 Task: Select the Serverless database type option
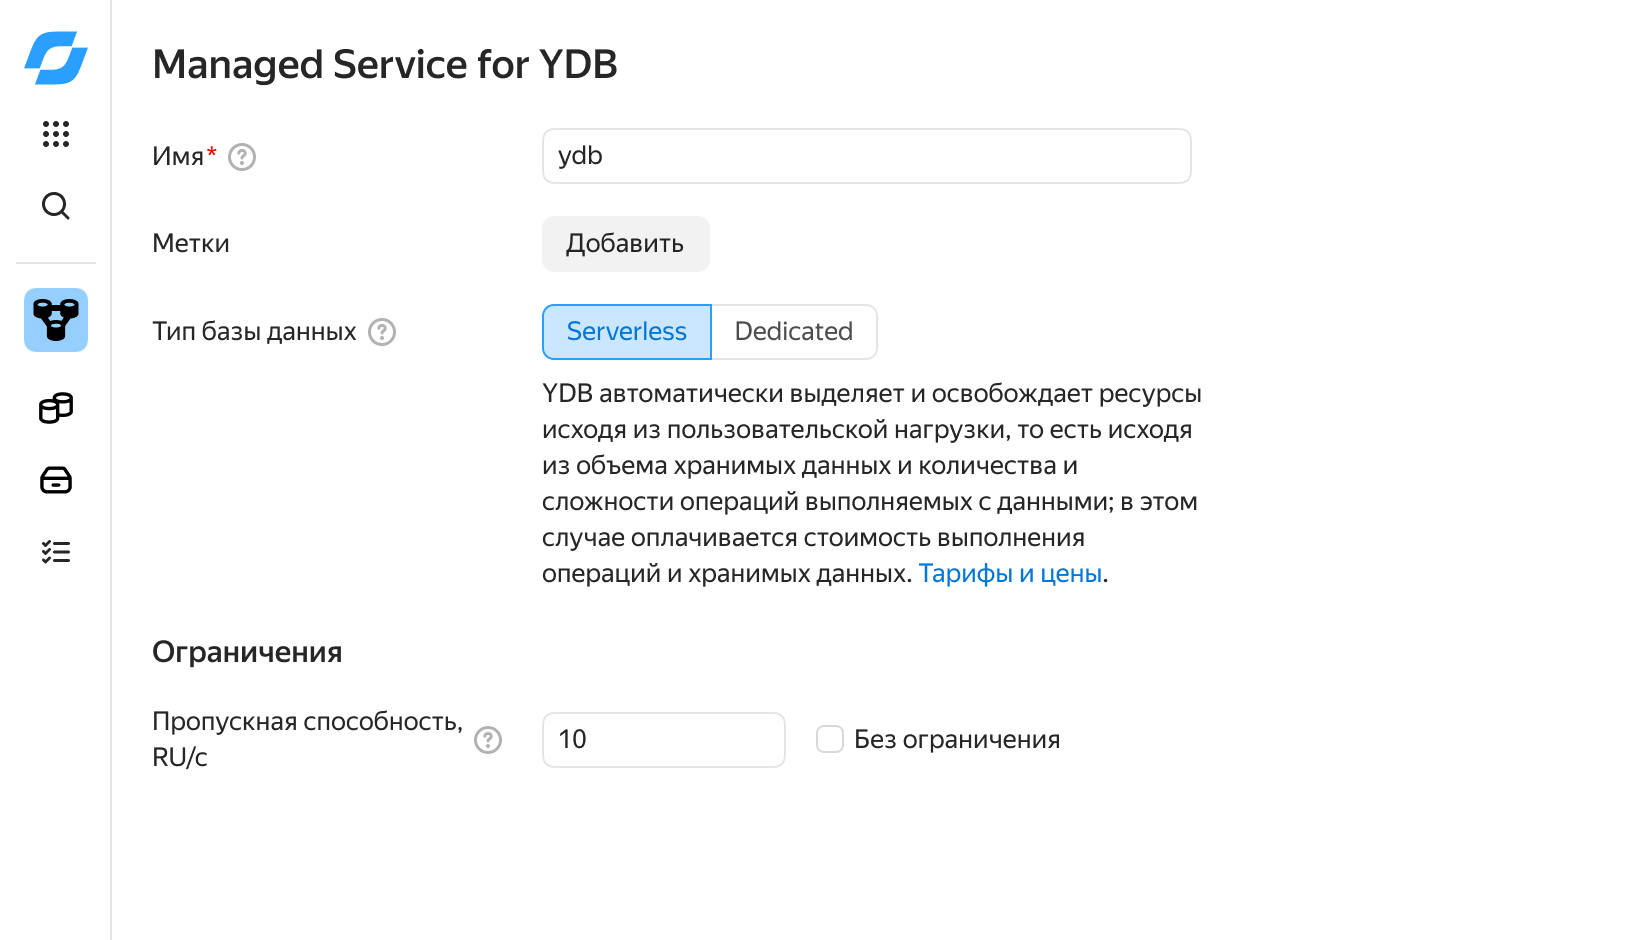pos(626,331)
